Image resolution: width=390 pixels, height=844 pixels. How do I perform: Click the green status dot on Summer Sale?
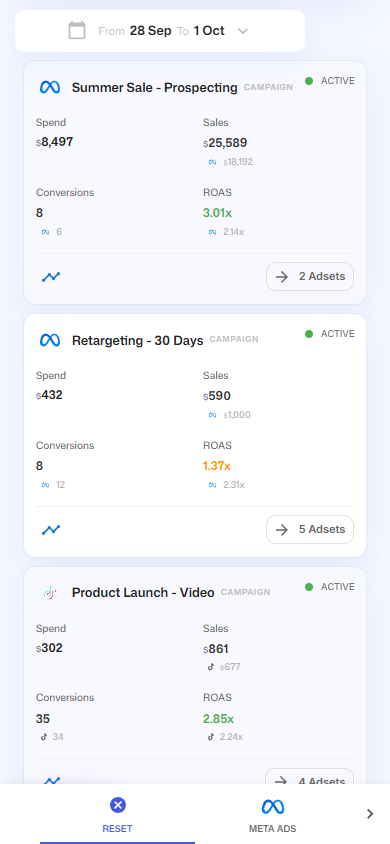tap(309, 81)
